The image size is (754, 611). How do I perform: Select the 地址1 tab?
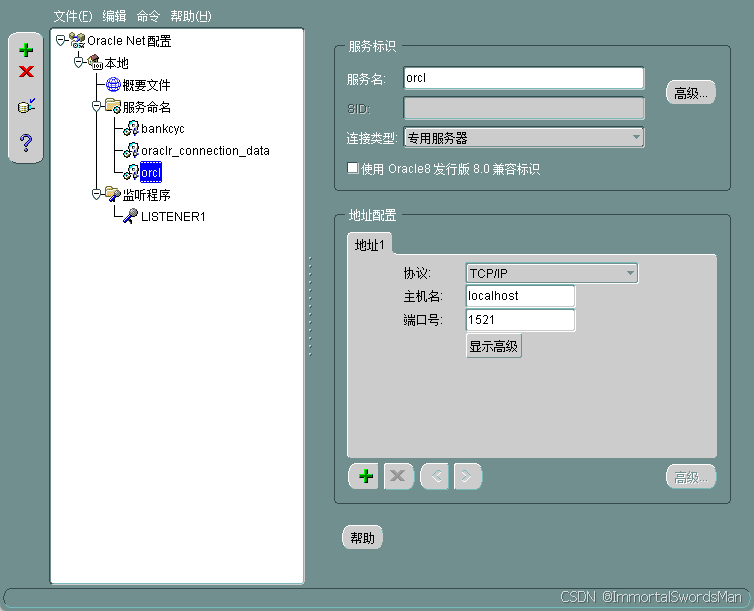[369, 245]
